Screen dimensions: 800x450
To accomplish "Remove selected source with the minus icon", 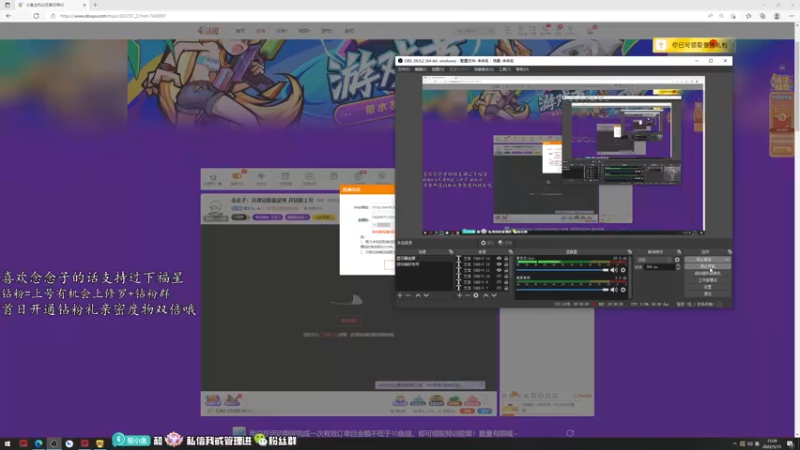I will pyautogui.click(x=468, y=295).
